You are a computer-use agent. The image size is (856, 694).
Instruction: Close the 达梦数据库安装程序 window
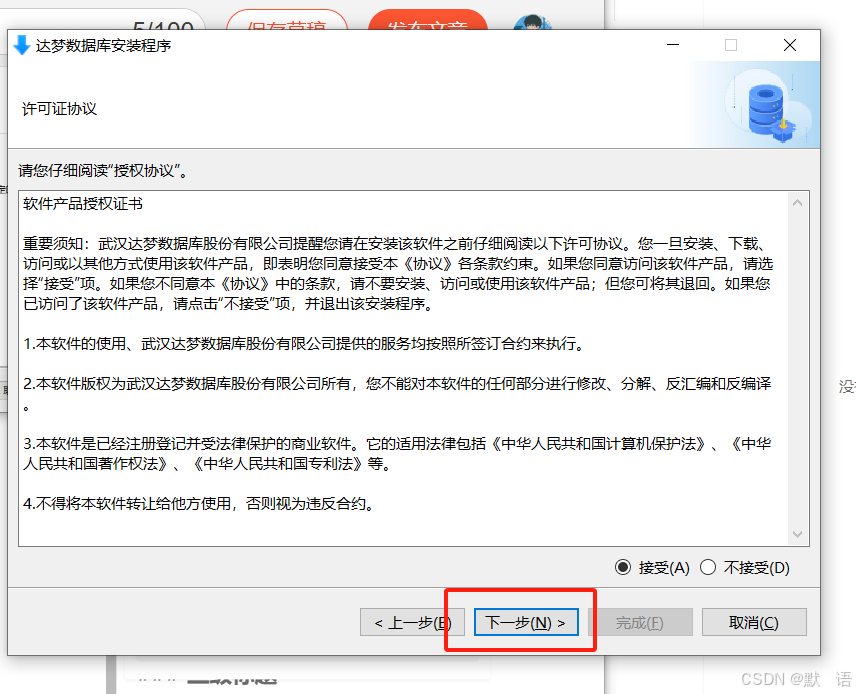[x=789, y=45]
